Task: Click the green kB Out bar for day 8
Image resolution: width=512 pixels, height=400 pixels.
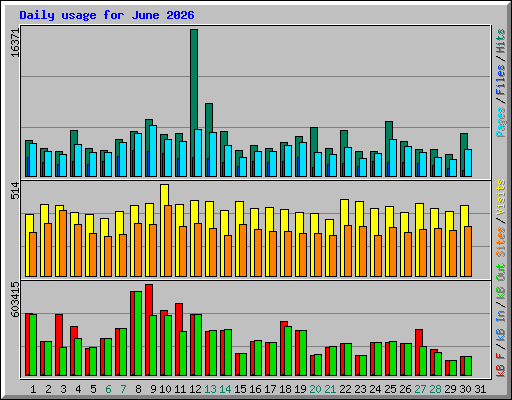Action: click(138, 333)
